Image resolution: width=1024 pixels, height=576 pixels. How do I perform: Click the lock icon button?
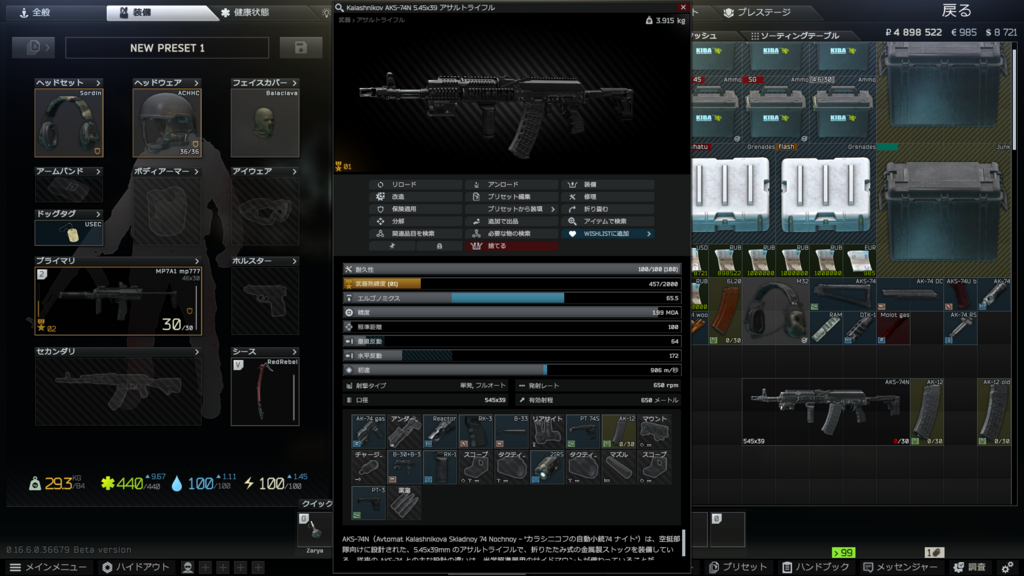439,246
